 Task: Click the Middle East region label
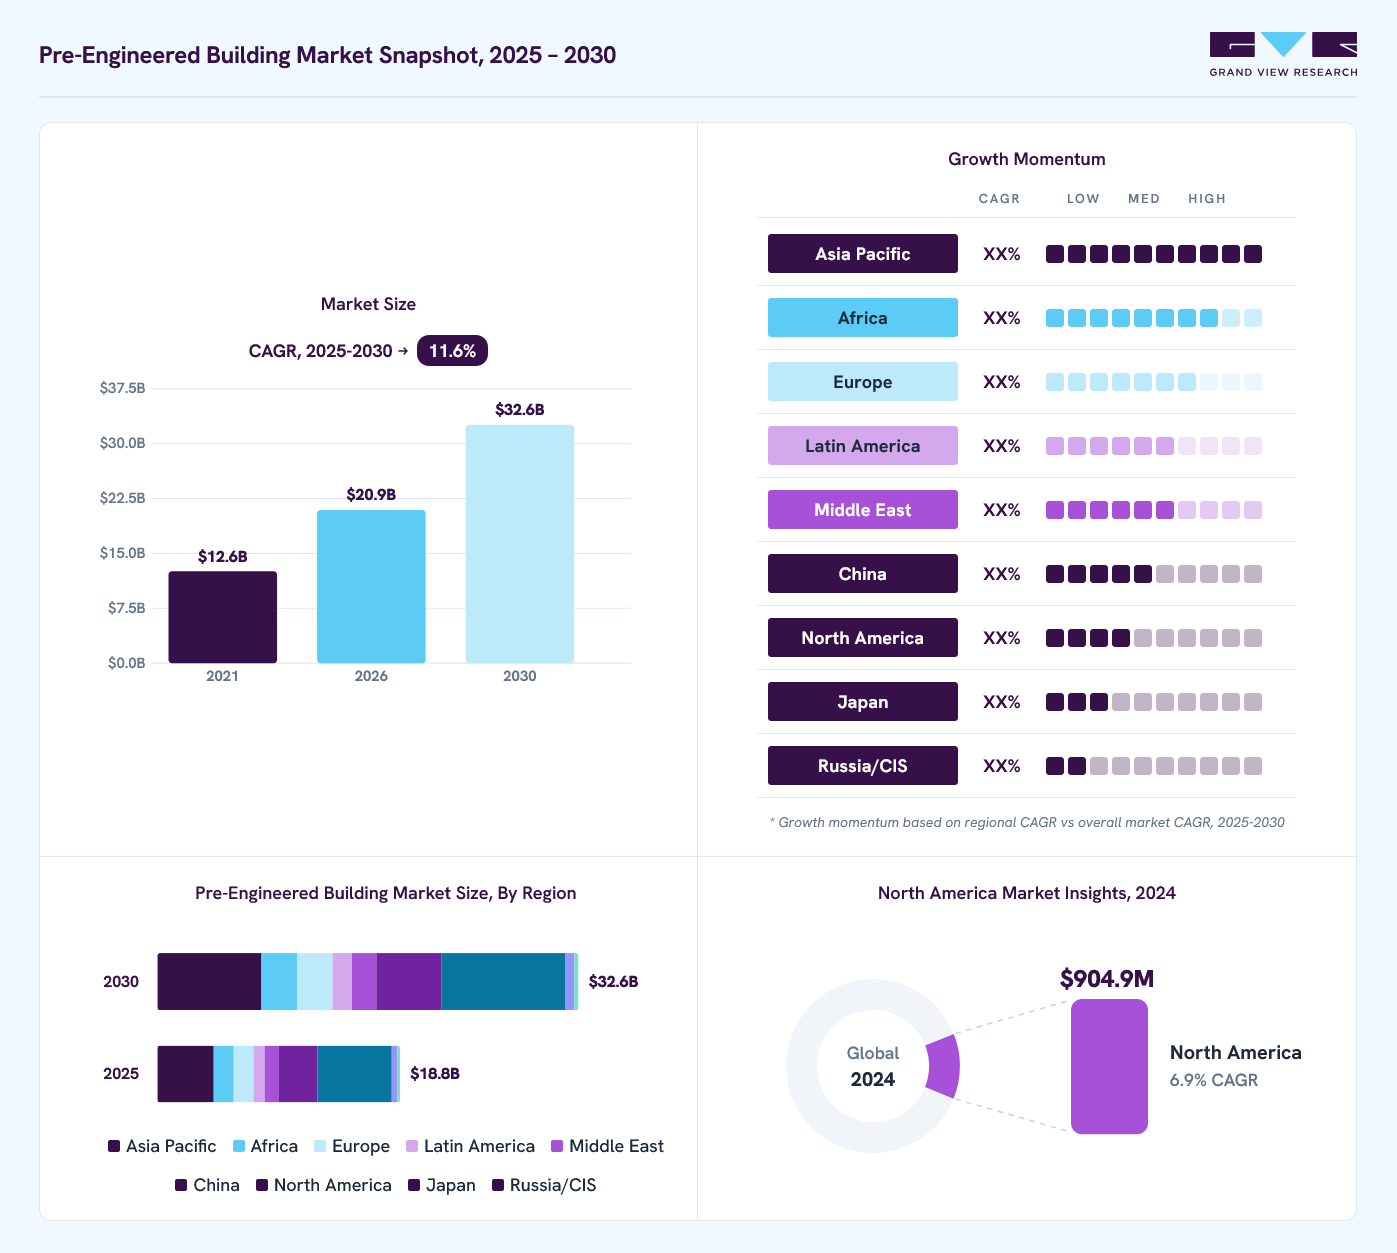862,510
